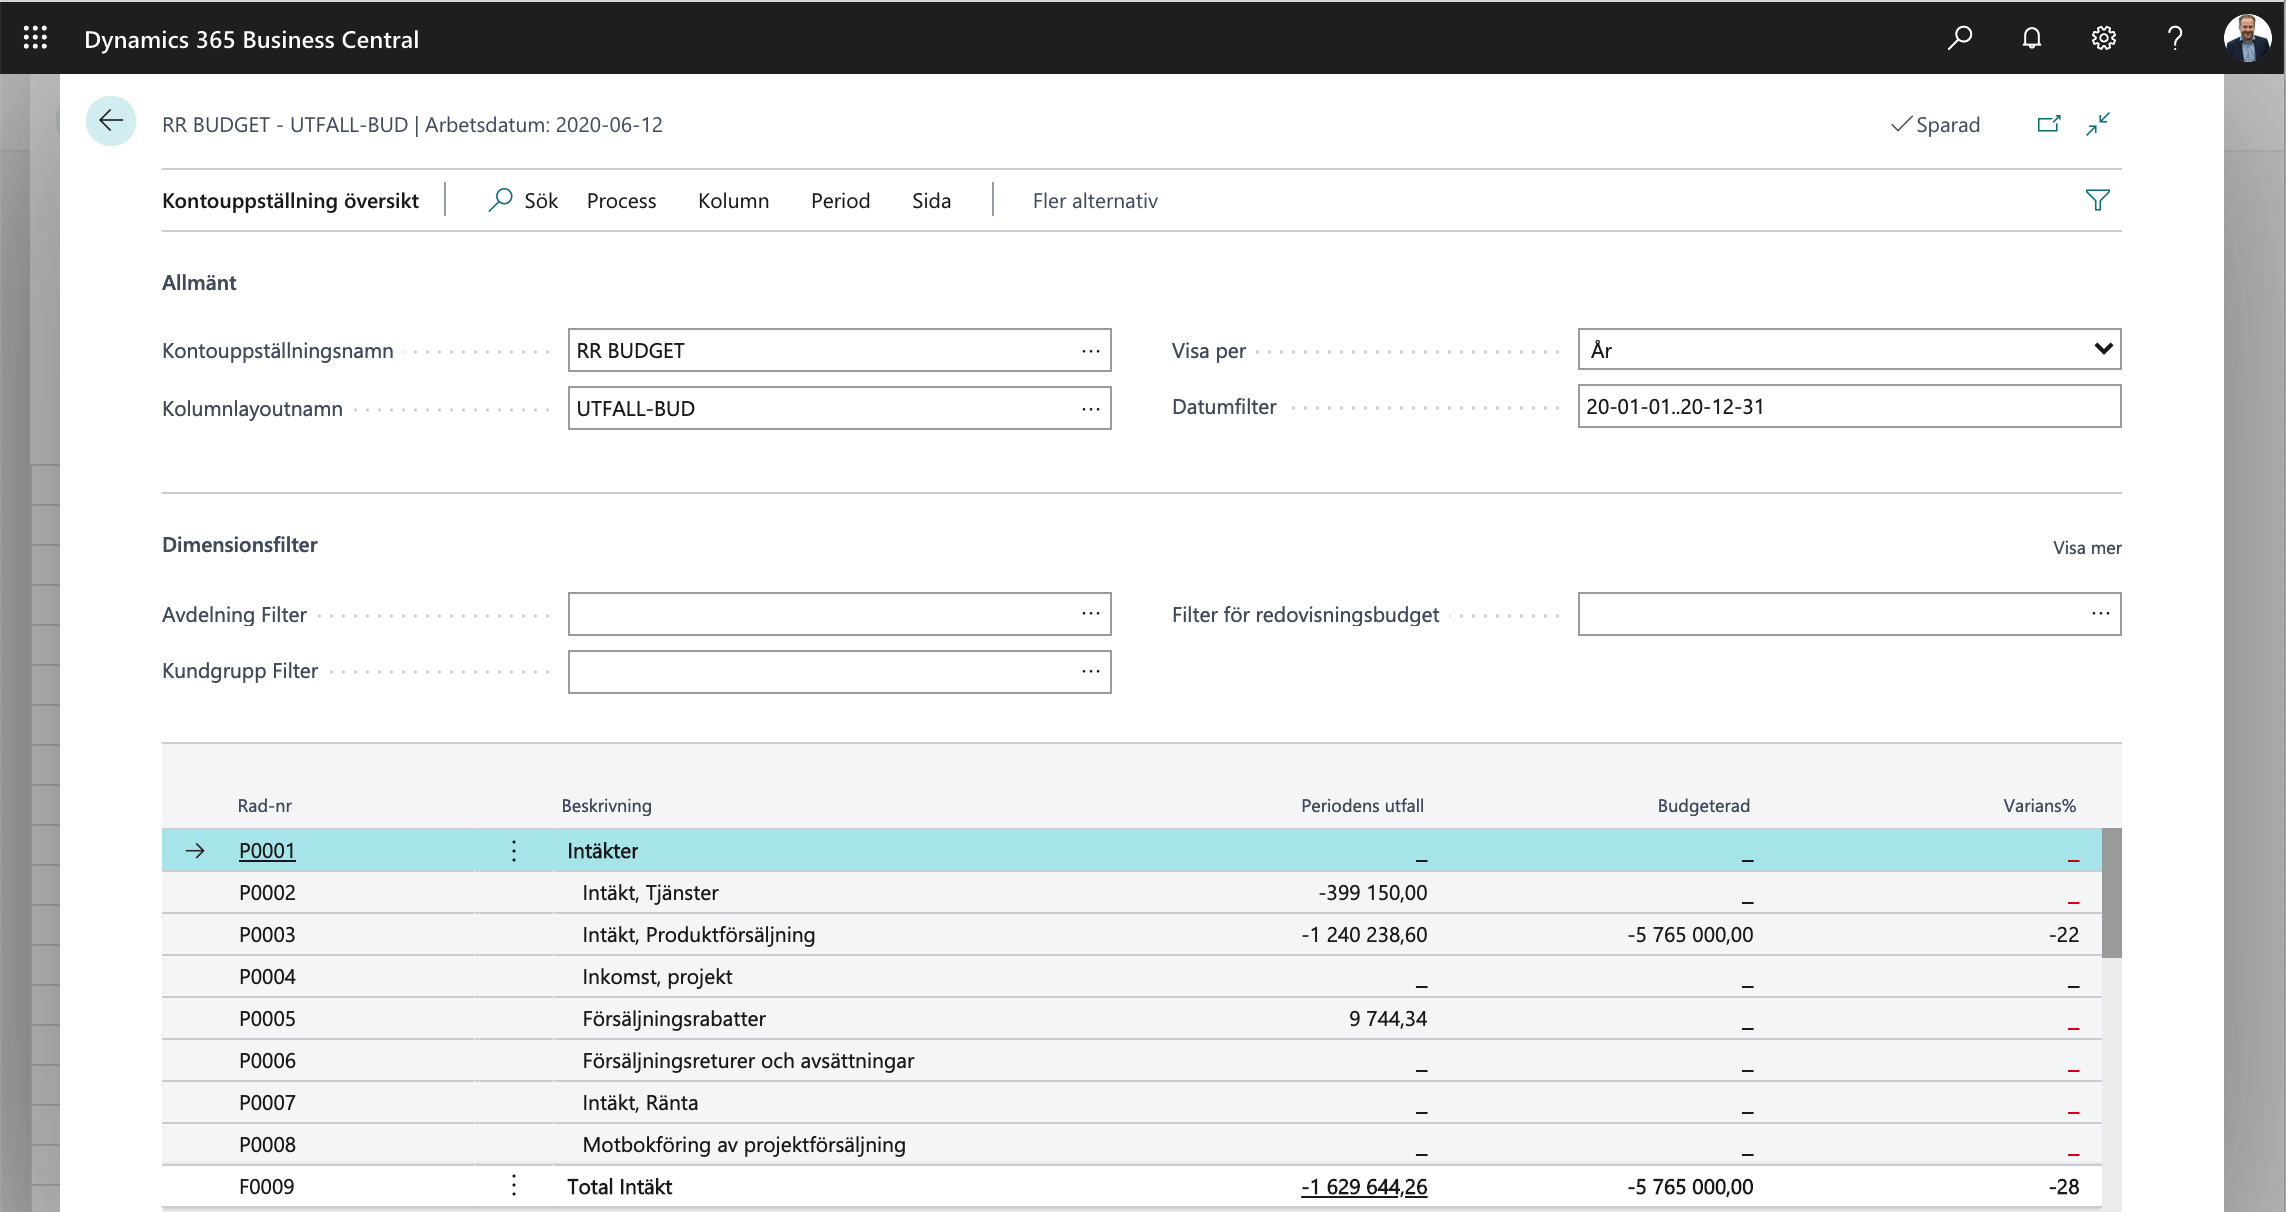
Task: Select row P0002 cell
Action: click(x=267, y=892)
